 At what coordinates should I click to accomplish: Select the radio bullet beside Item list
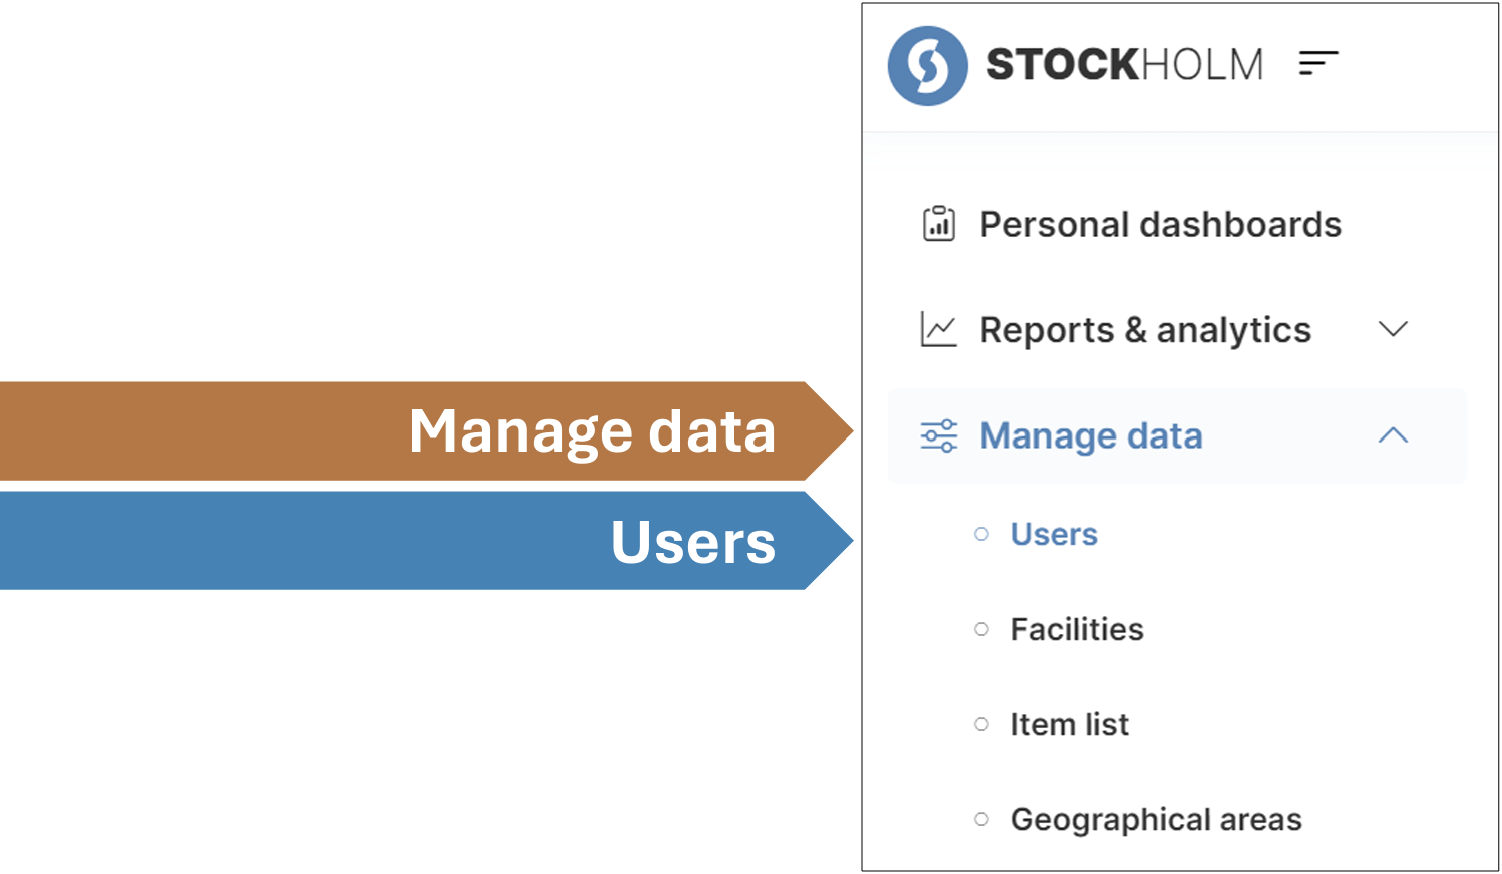[x=980, y=724]
